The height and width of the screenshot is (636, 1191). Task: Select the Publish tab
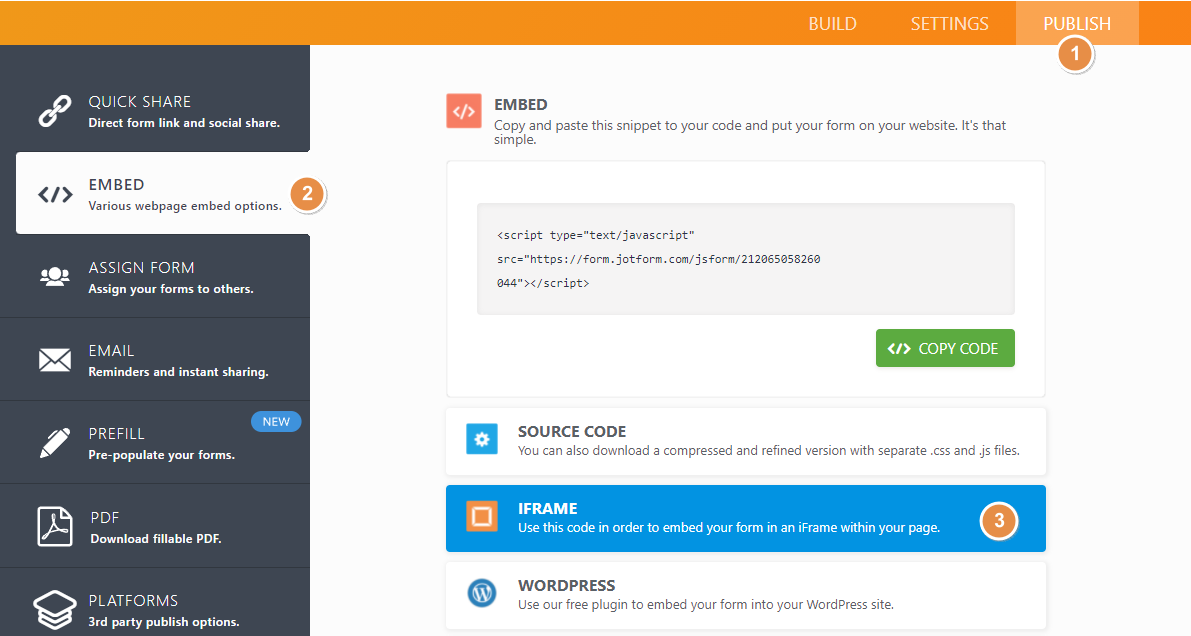coord(1076,24)
